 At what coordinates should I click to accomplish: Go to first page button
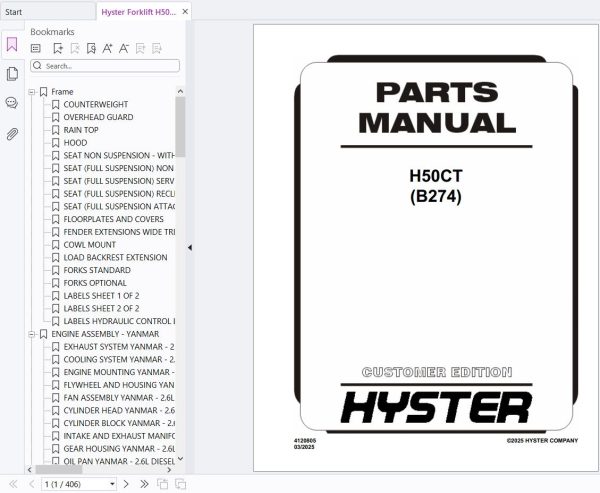(13, 484)
